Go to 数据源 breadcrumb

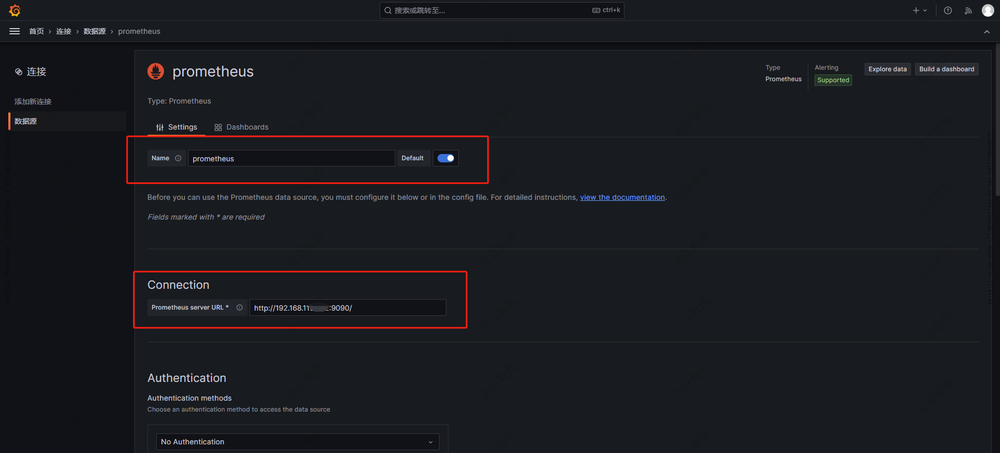95,31
